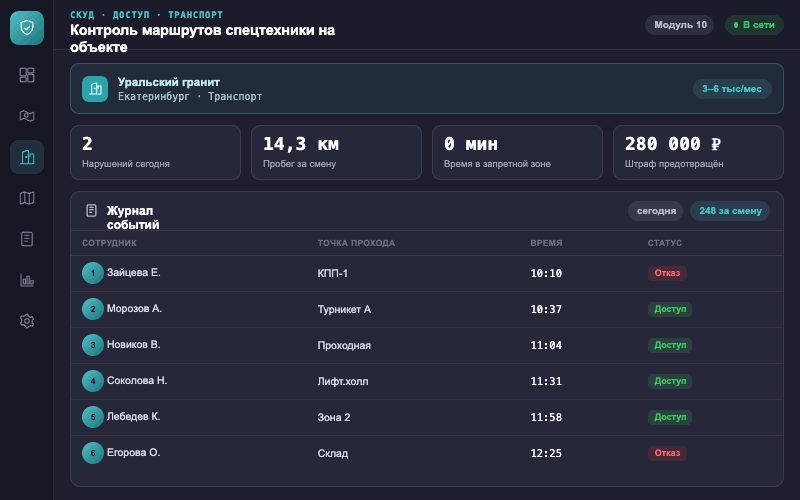800x500 pixels.
Task: Click the 10:37 time value
Action: [546, 309]
